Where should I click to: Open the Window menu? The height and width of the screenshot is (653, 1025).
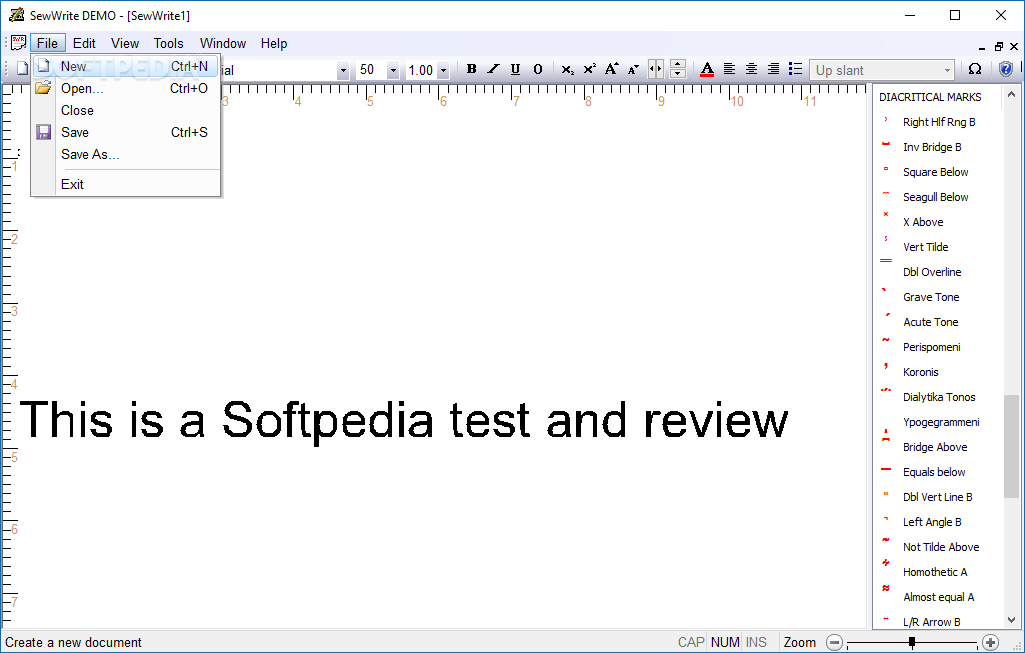223,43
